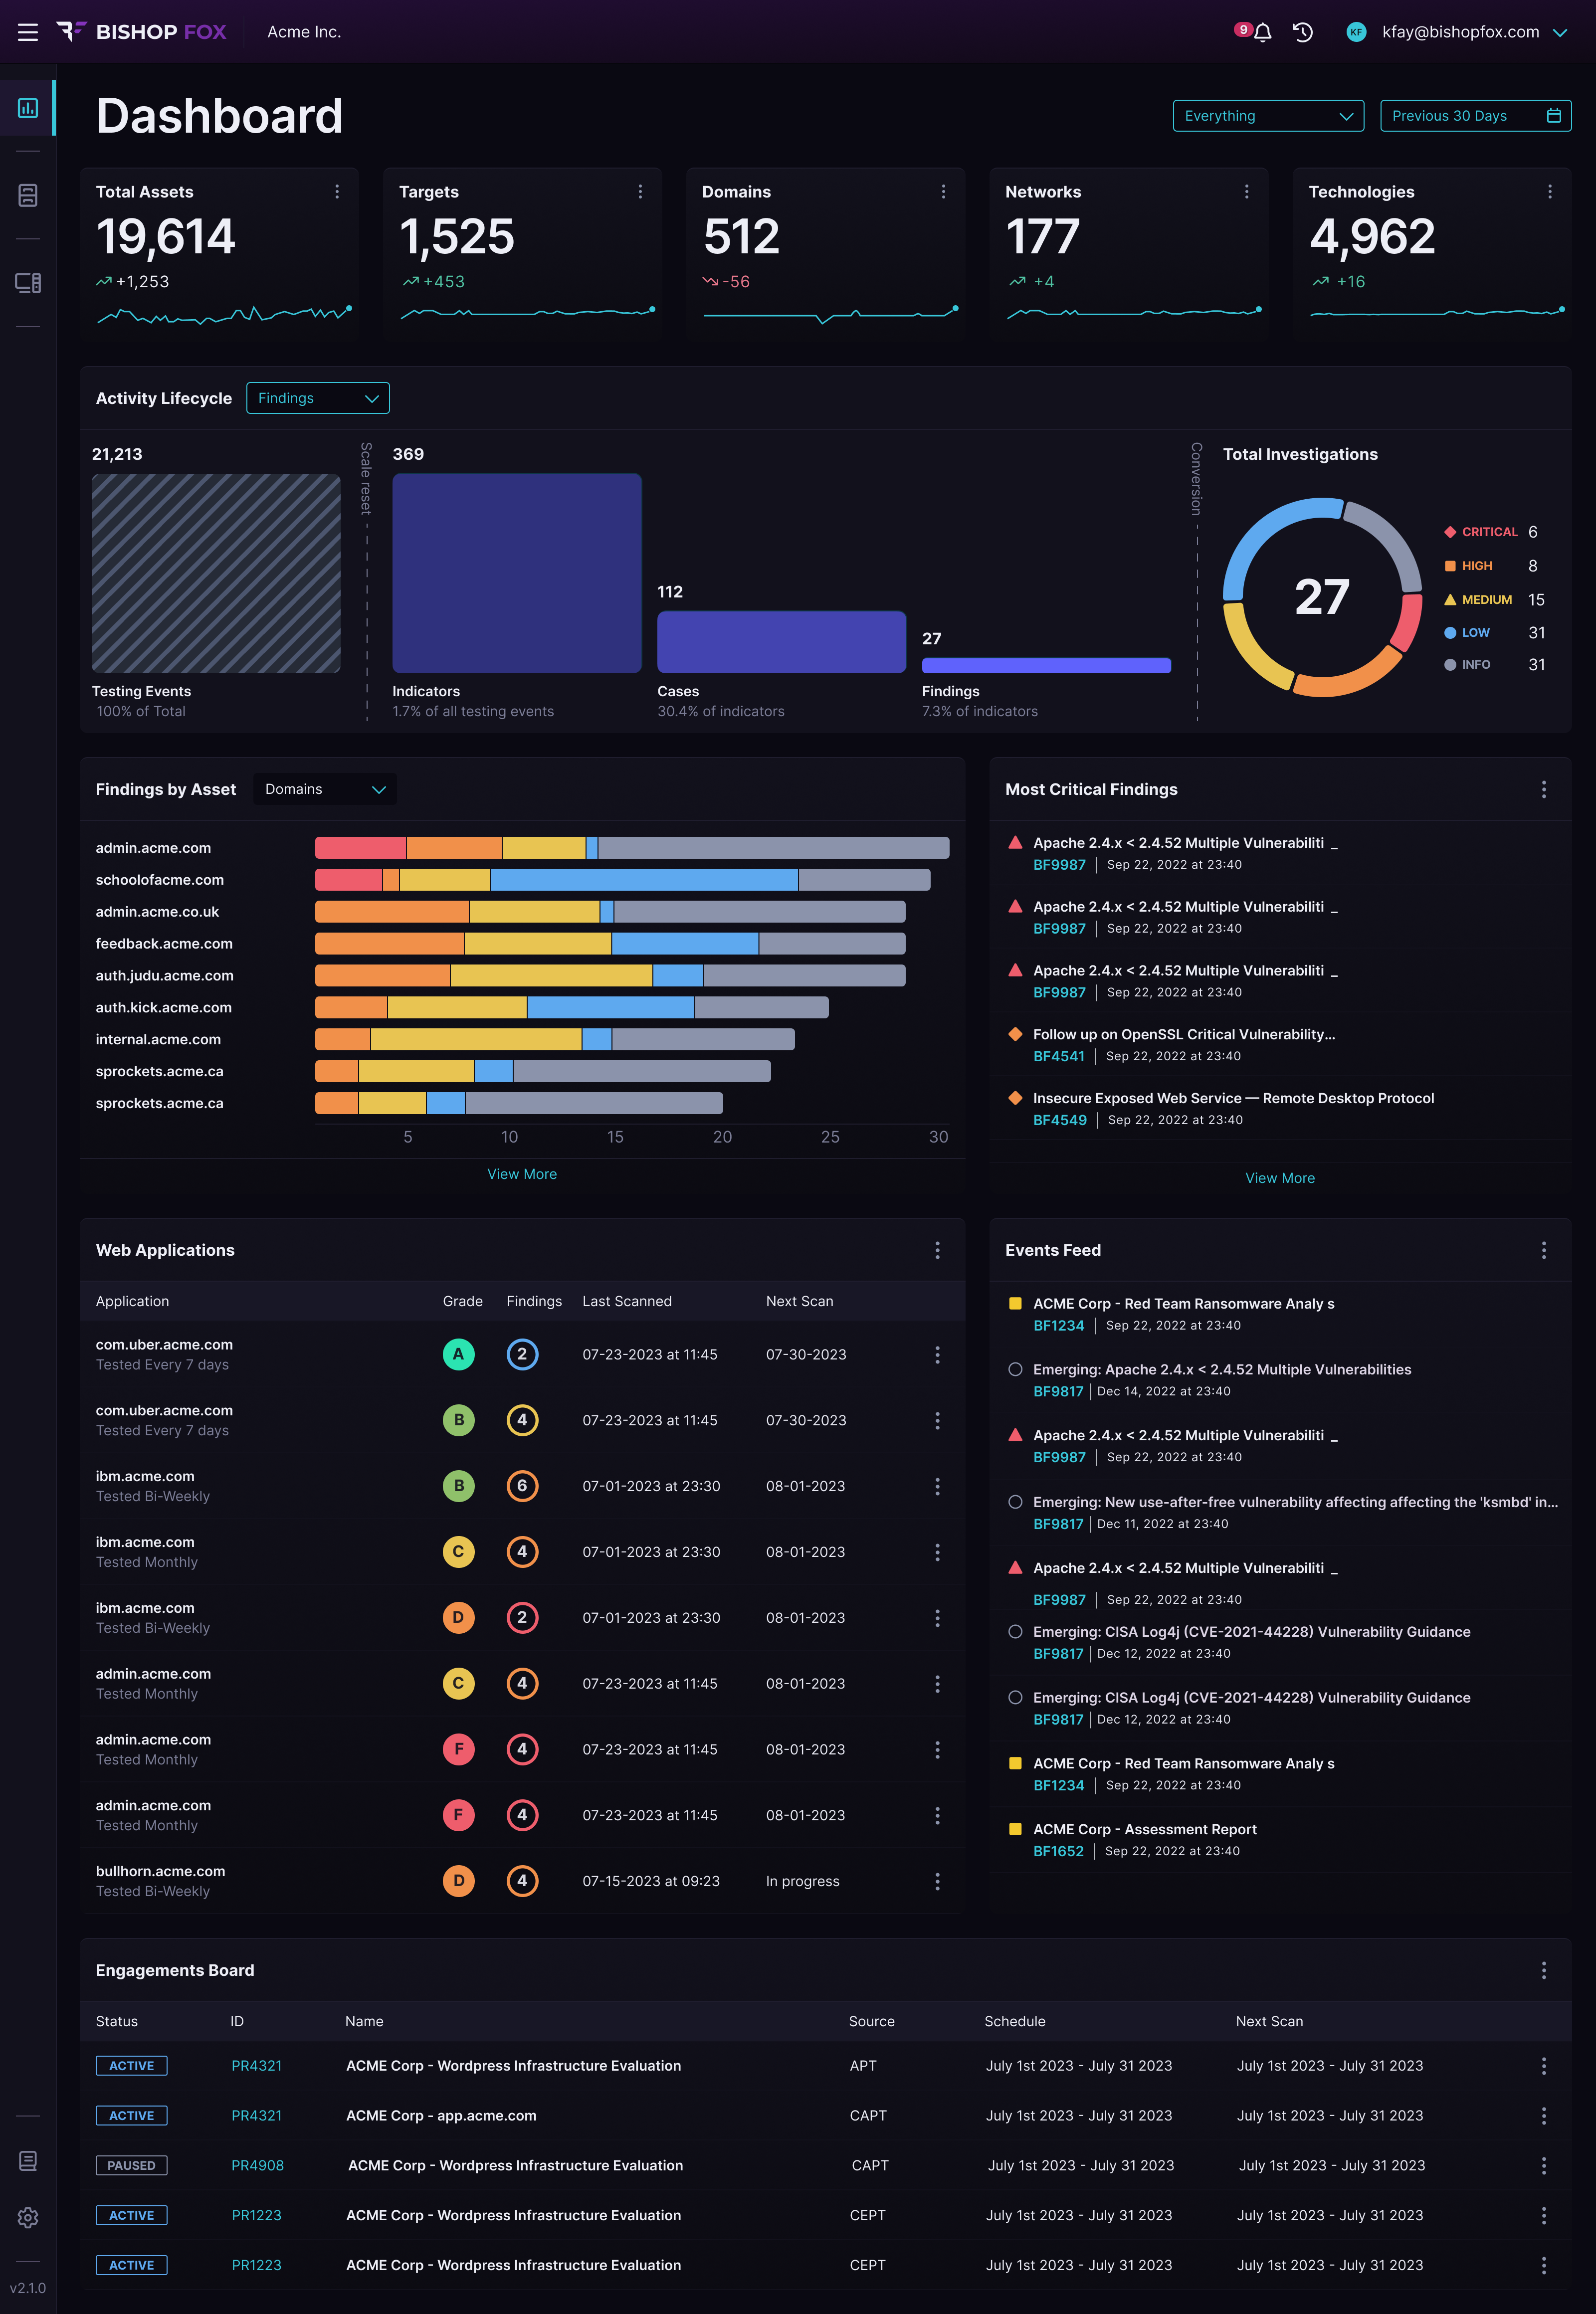Viewport: 1596px width, 2314px height.
Task: Open the hamburger navigation menu
Action: pyautogui.click(x=28, y=32)
